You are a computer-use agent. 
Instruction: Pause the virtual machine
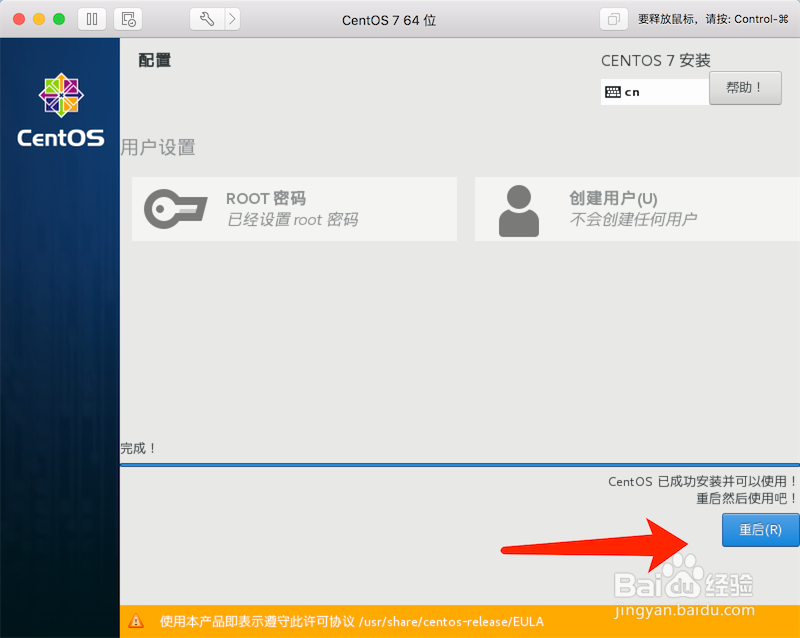point(91,18)
